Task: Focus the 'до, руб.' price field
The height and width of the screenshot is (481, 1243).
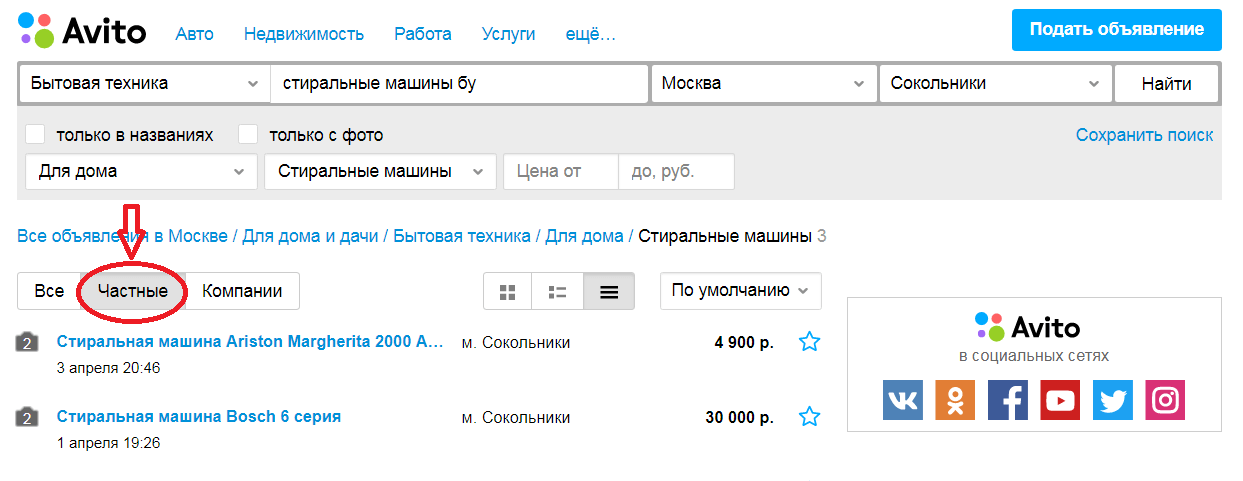Action: pos(677,171)
